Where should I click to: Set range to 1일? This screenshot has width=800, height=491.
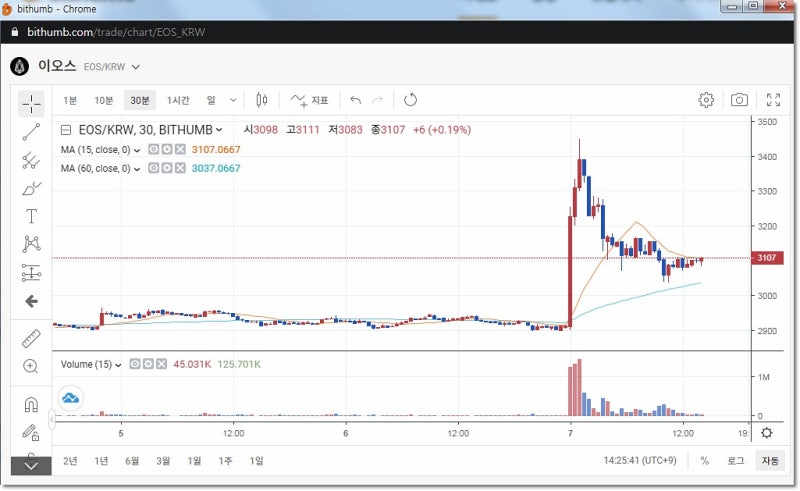256,461
